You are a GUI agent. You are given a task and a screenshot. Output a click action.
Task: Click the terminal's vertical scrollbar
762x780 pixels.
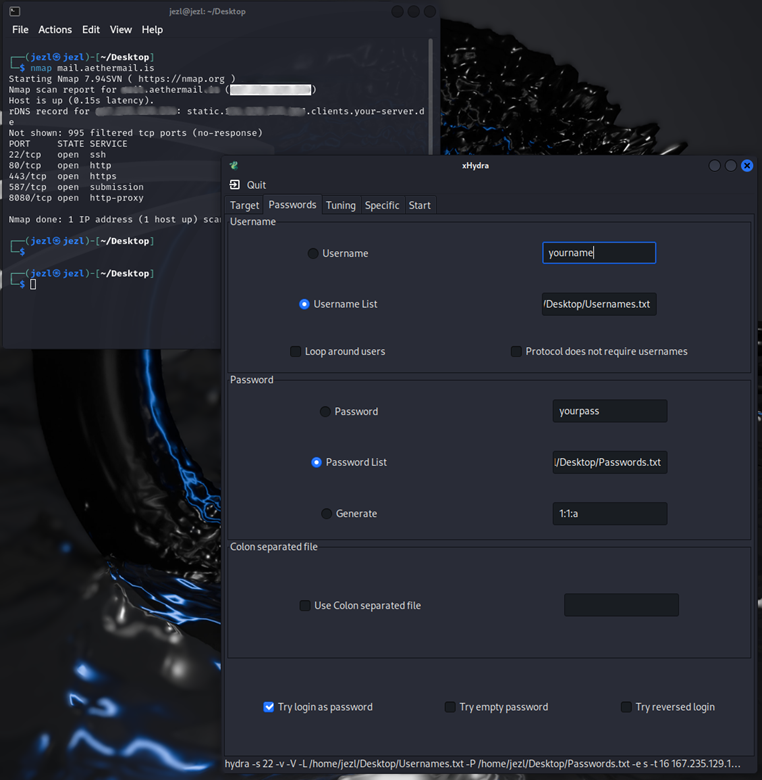pyautogui.click(x=432, y=80)
